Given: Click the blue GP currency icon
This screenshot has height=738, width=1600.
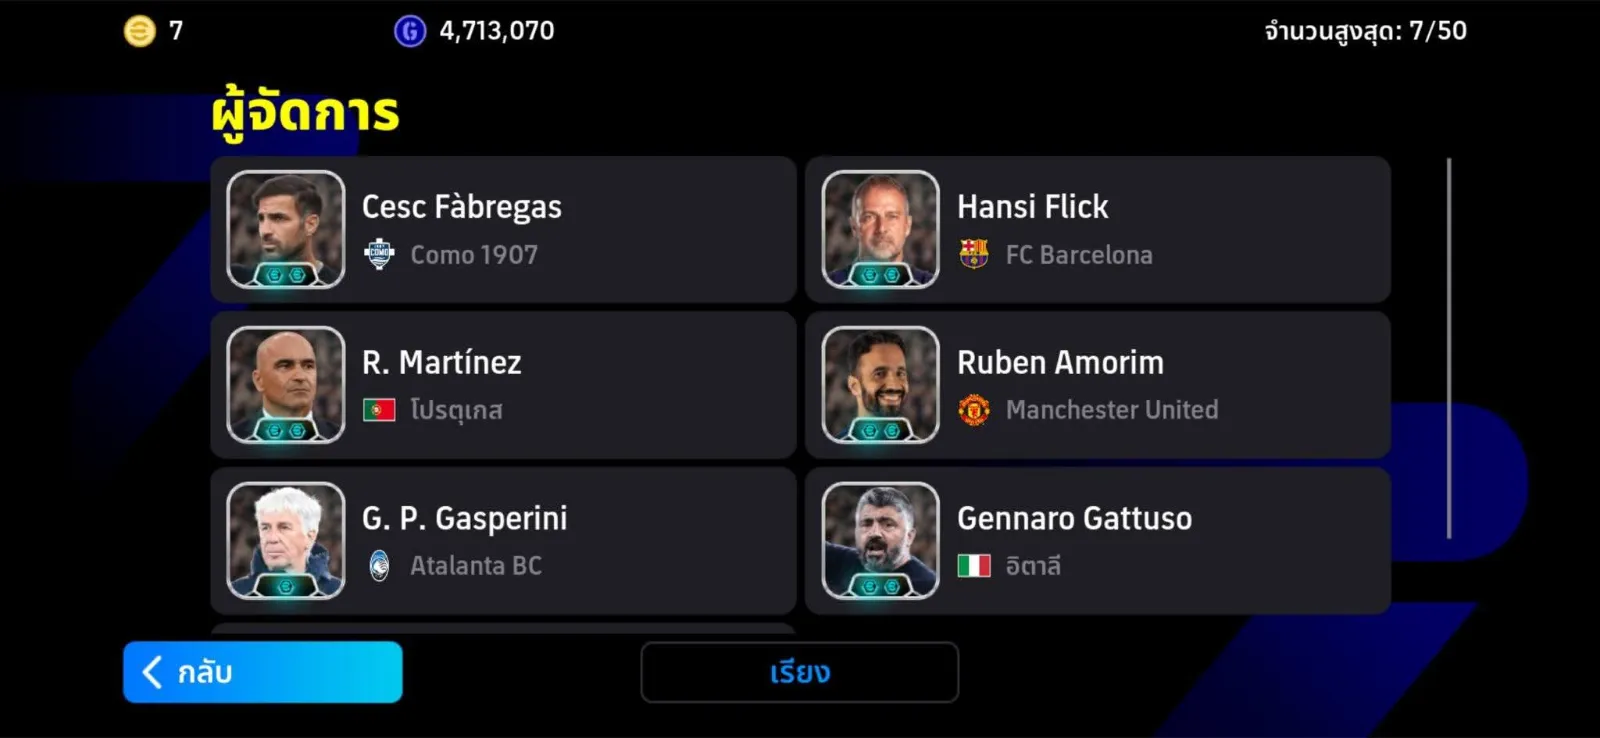Looking at the screenshot, I should [x=410, y=31].
